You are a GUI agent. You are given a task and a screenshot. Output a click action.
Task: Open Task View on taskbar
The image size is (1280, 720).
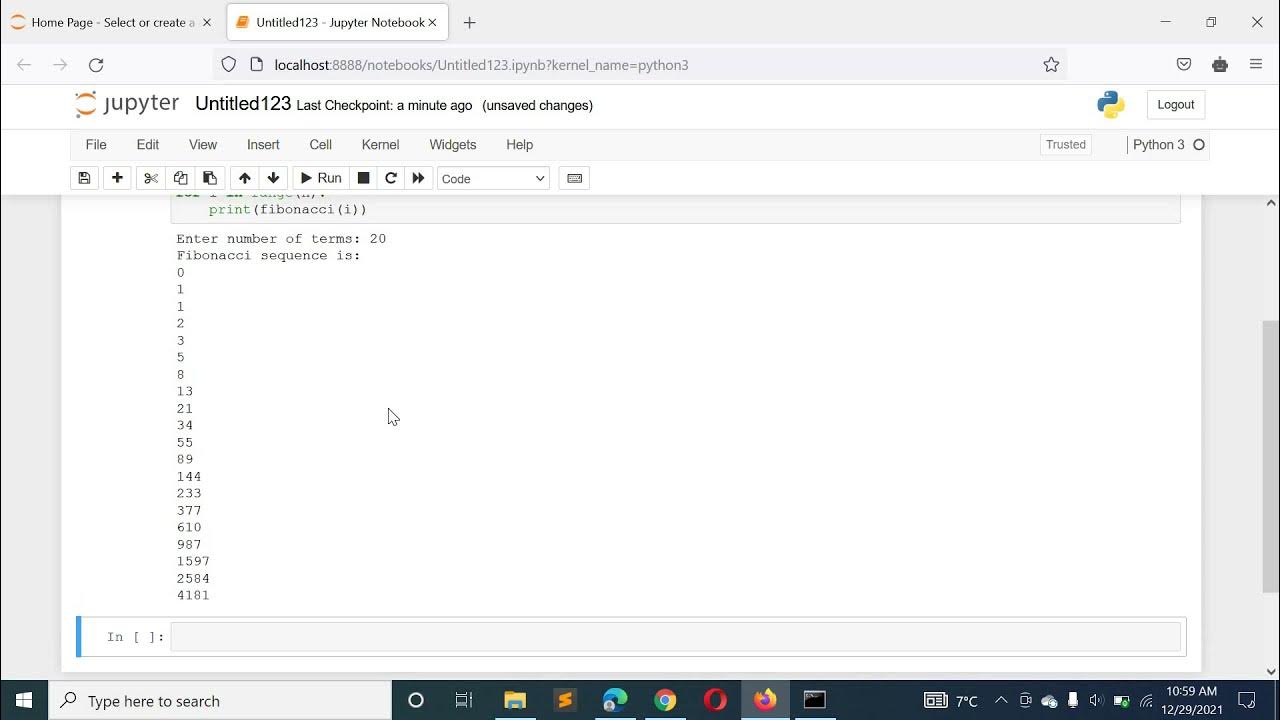pos(464,701)
